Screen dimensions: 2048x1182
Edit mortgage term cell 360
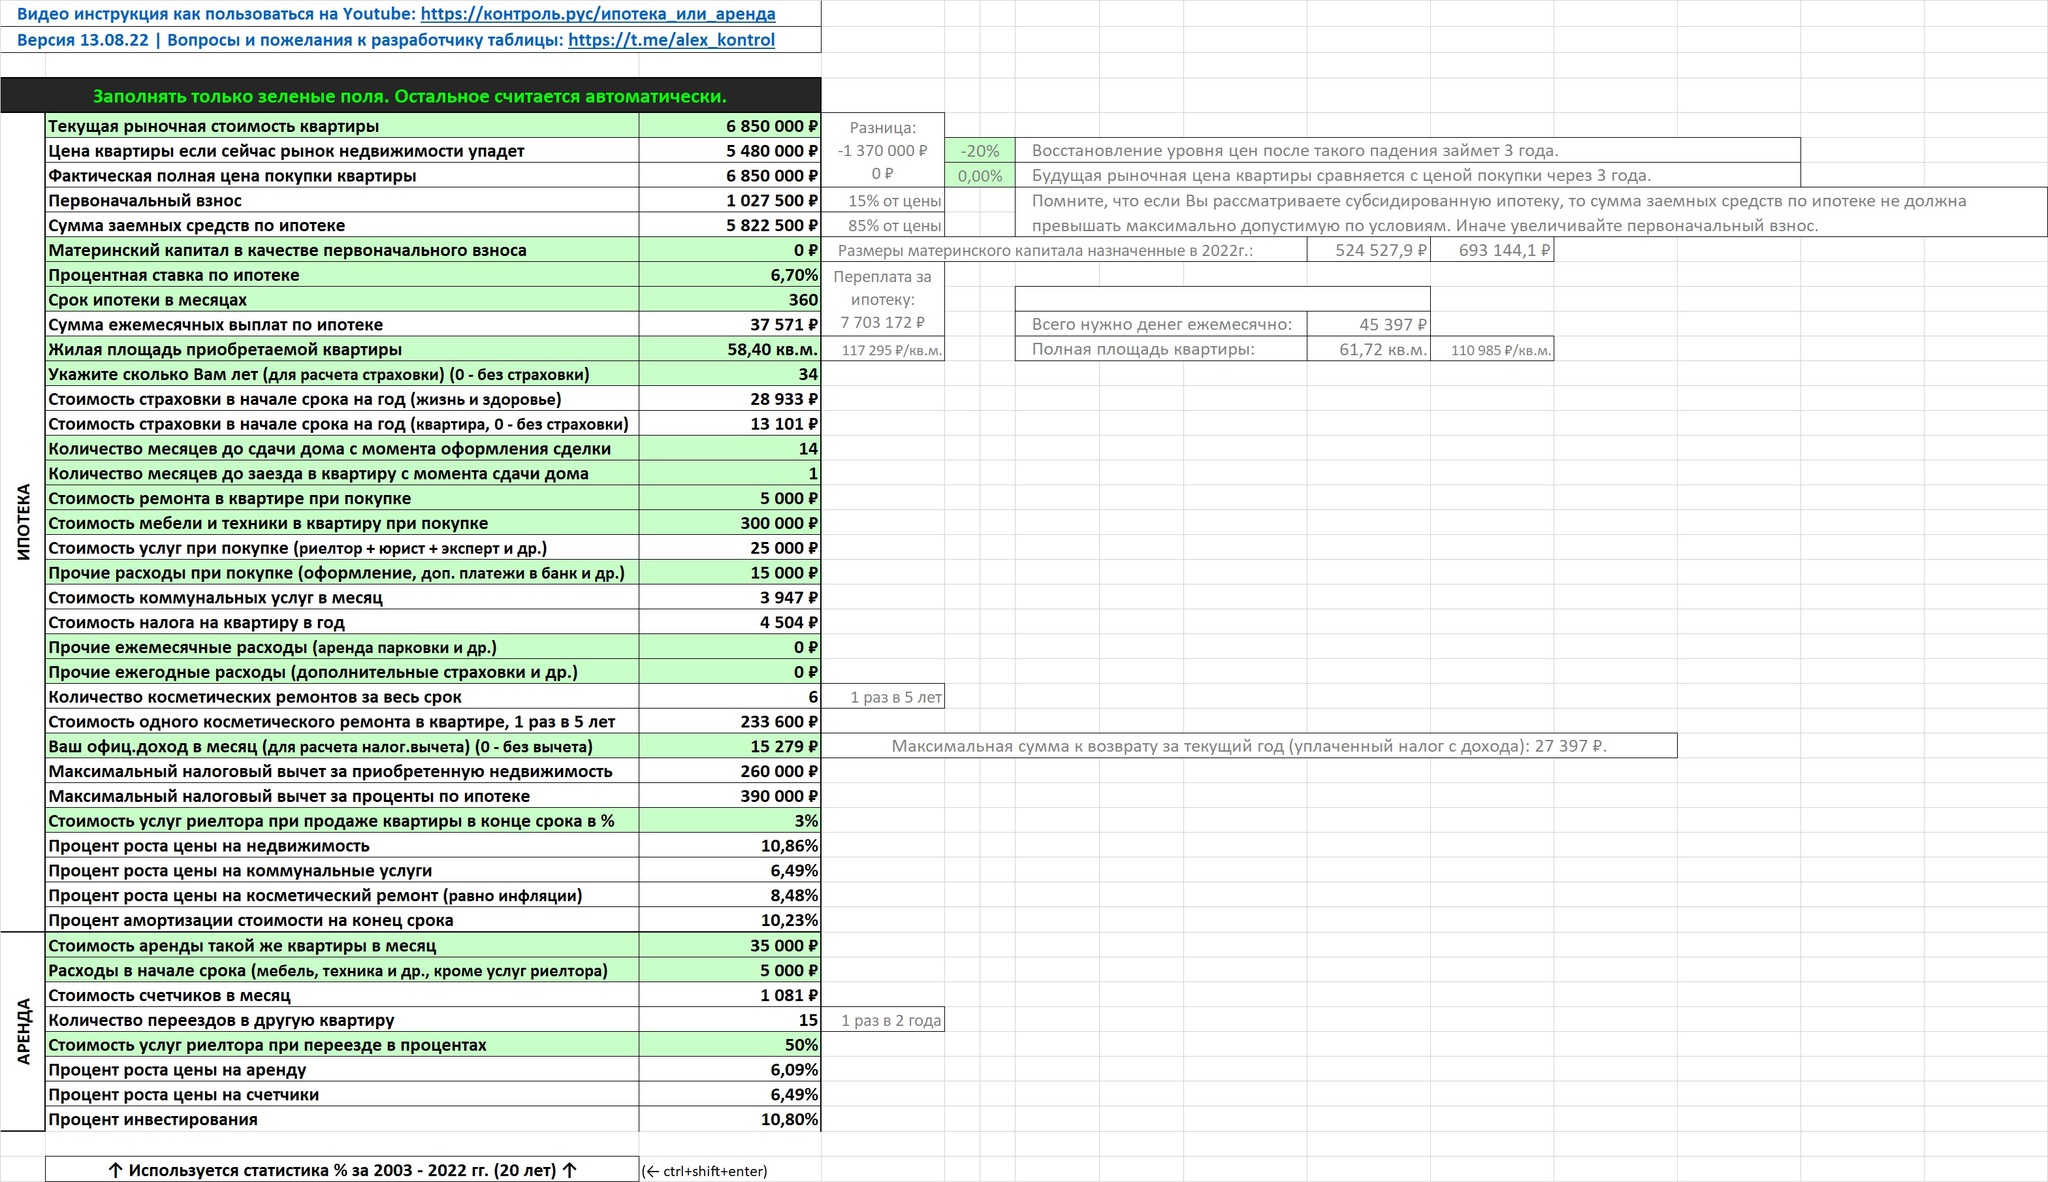[x=730, y=300]
